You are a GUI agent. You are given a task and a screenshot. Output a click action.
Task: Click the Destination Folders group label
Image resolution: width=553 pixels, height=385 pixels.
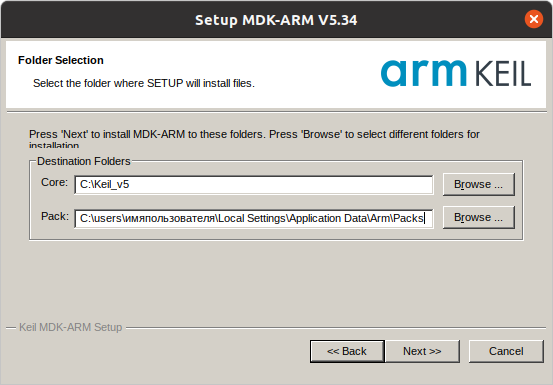[x=84, y=161]
